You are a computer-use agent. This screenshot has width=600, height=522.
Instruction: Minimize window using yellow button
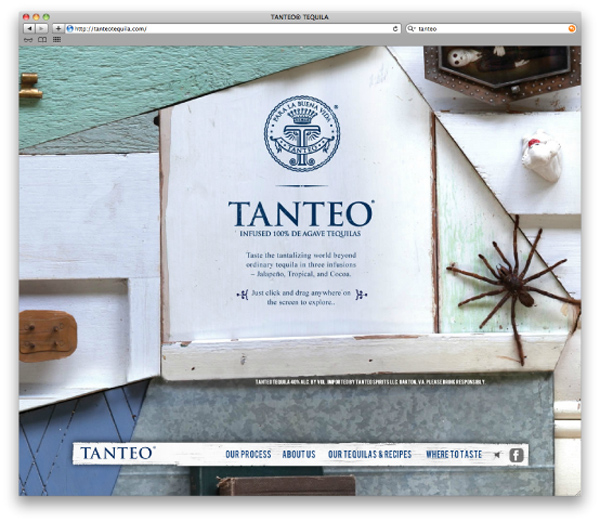pyautogui.click(x=36, y=17)
